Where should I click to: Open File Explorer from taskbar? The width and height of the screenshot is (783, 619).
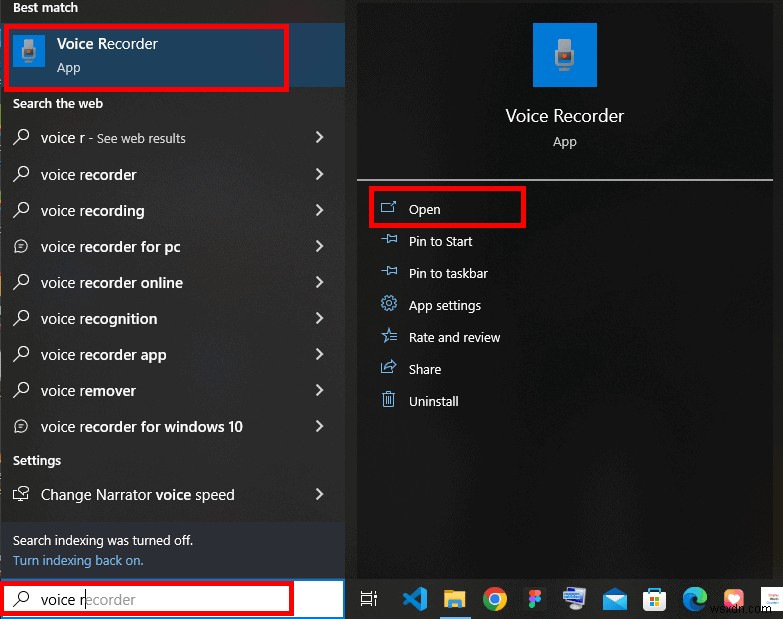click(454, 599)
